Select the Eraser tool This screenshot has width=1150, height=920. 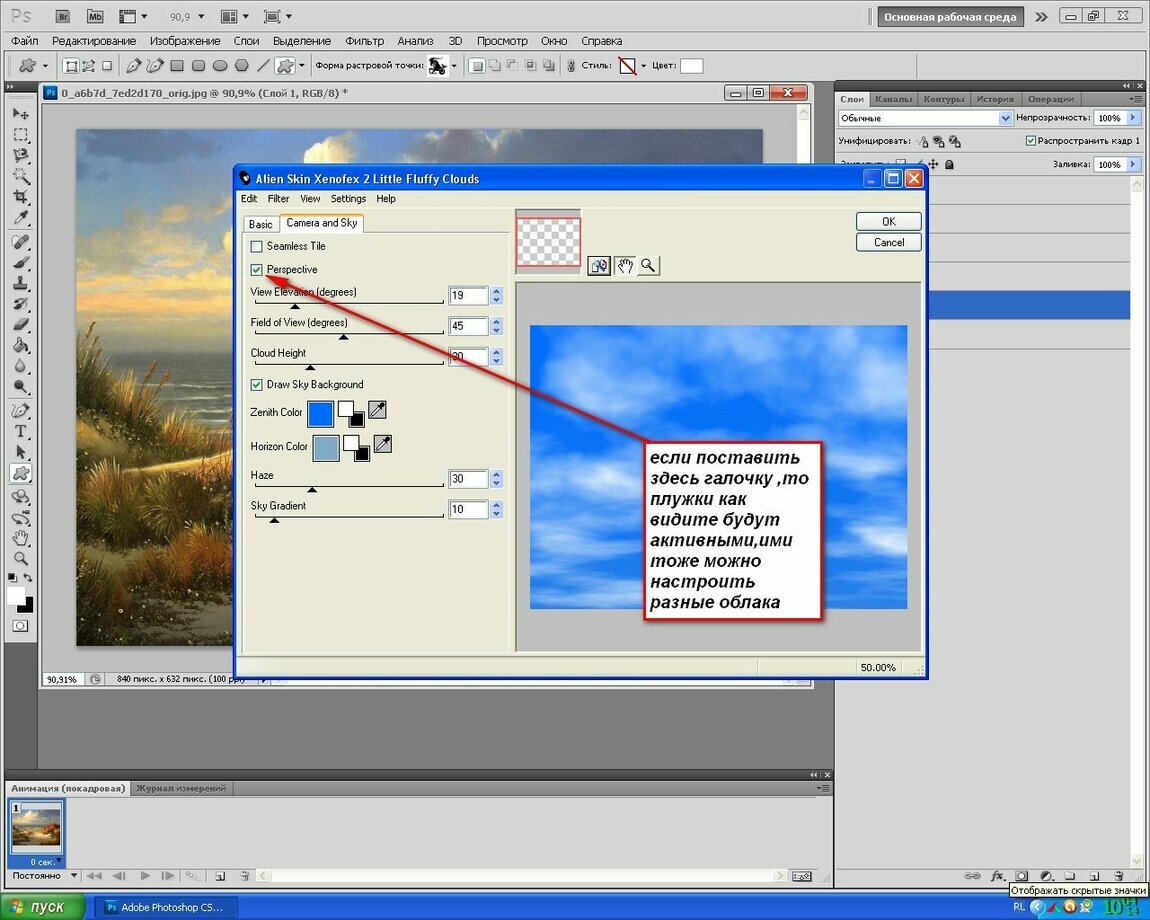tap(21, 324)
